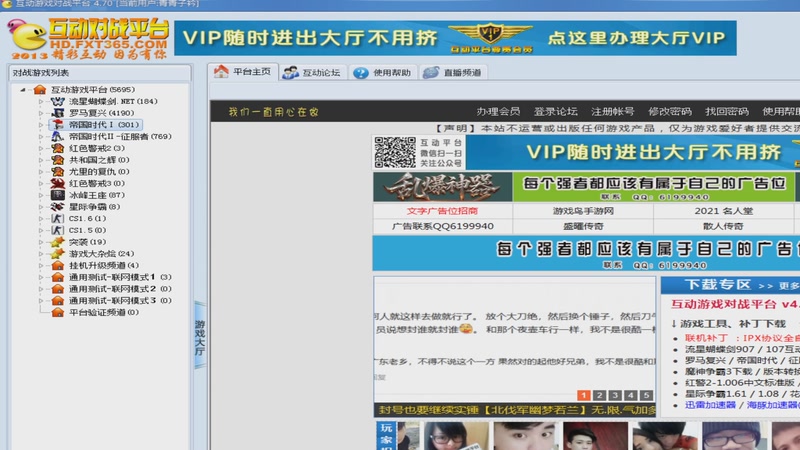Screen dimensions: 800x450
Task: Open the 联机补丁 IPX download link
Action: point(742,338)
